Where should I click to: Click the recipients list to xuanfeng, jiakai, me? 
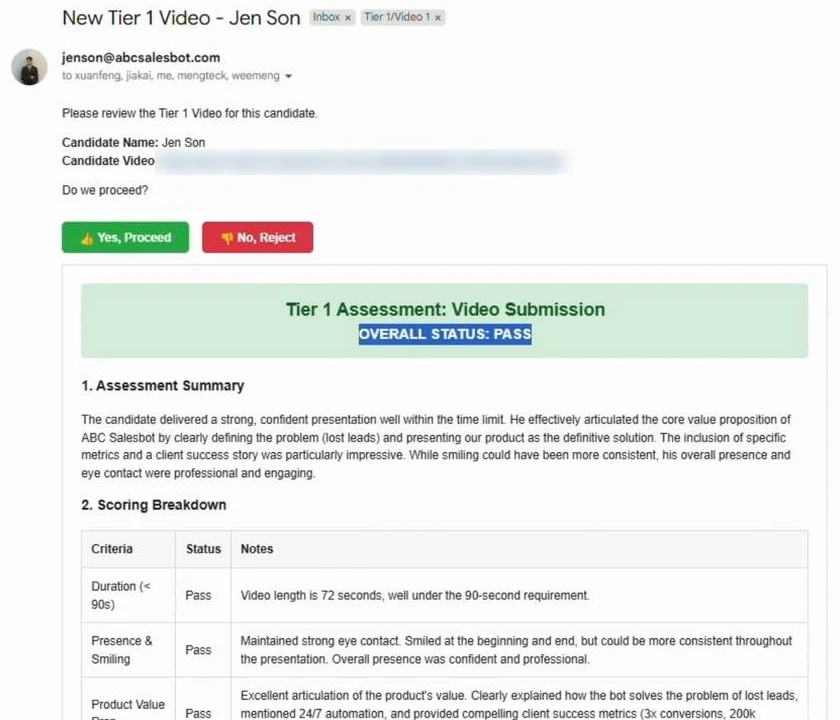(x=171, y=76)
